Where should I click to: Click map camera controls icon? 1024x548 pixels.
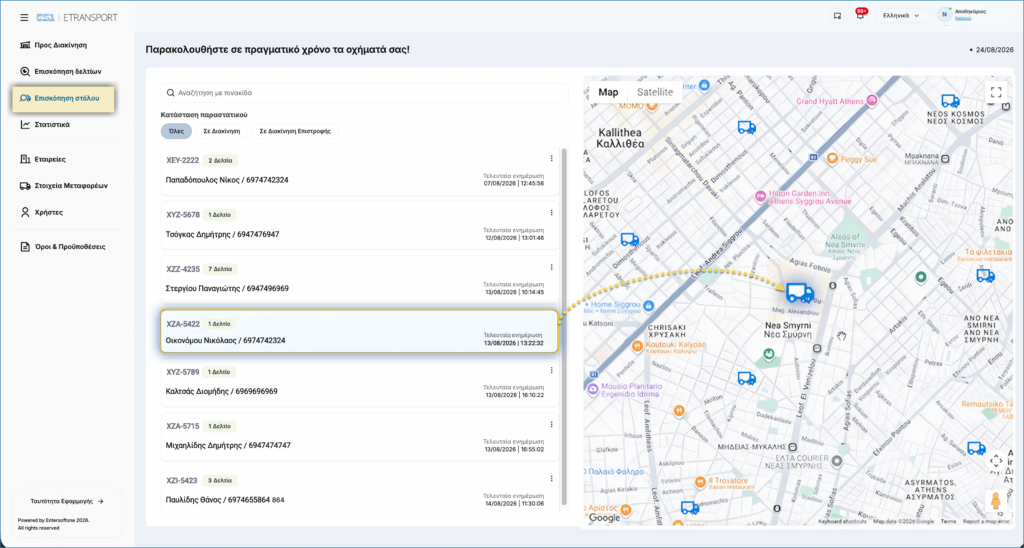point(995,460)
